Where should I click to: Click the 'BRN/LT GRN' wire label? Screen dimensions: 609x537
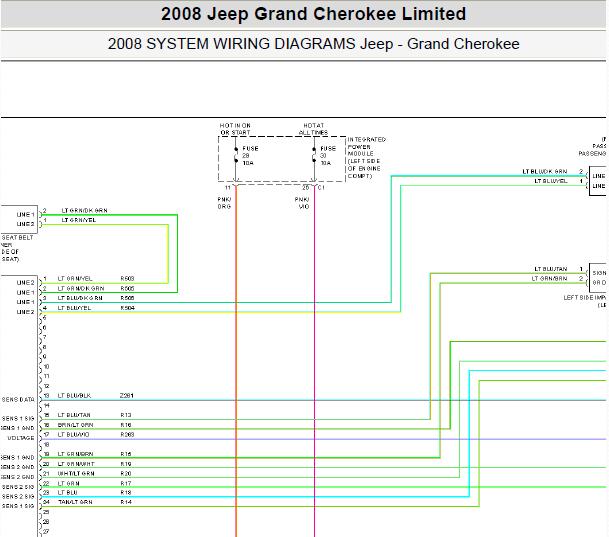75,425
